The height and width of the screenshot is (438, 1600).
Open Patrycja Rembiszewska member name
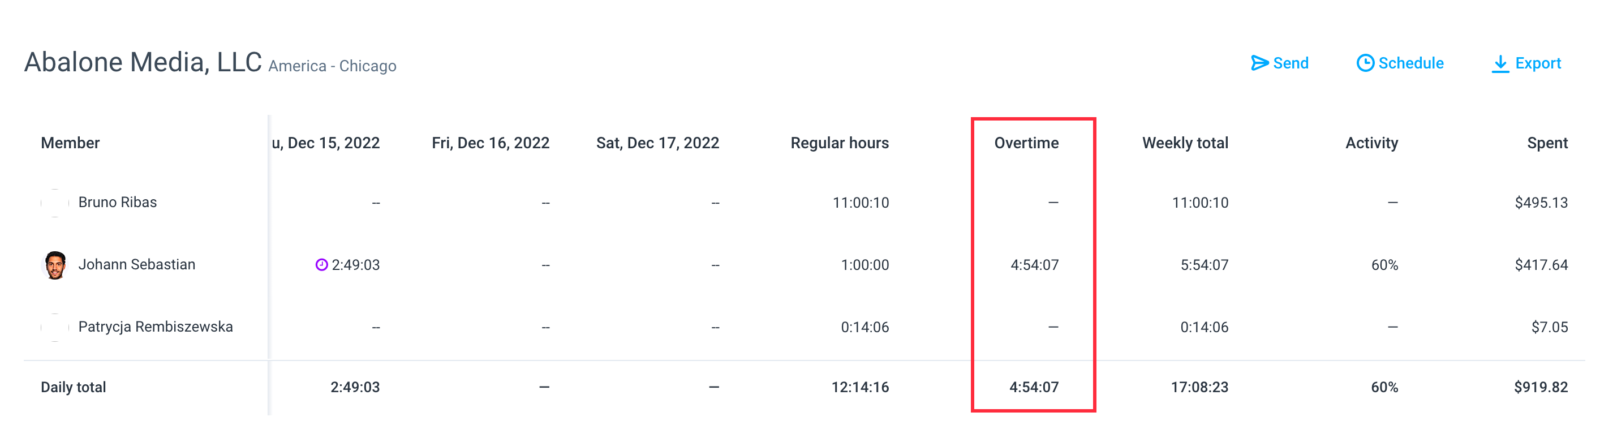(155, 327)
